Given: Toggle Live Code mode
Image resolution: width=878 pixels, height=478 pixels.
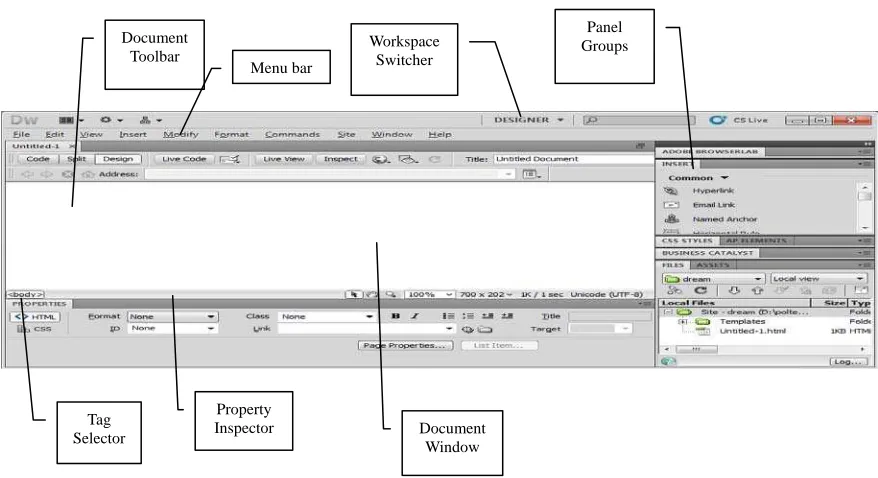Looking at the screenshot, I should (x=184, y=159).
